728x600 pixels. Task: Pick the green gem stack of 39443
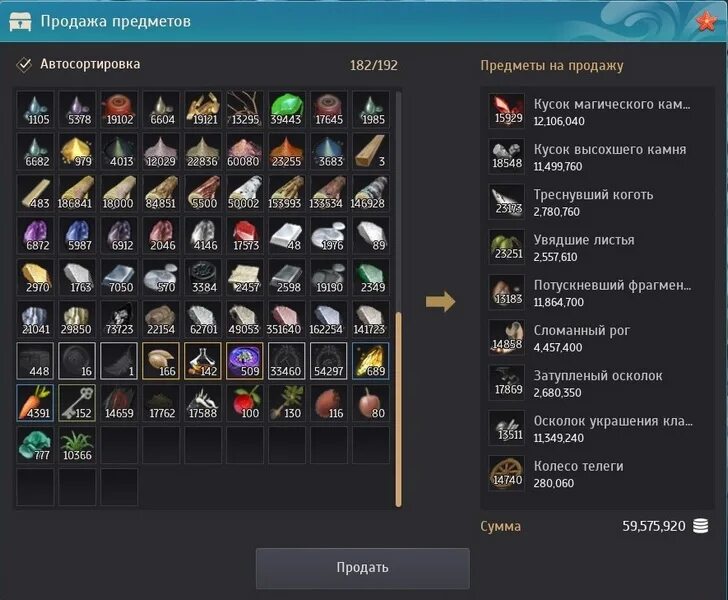pyautogui.click(x=286, y=110)
